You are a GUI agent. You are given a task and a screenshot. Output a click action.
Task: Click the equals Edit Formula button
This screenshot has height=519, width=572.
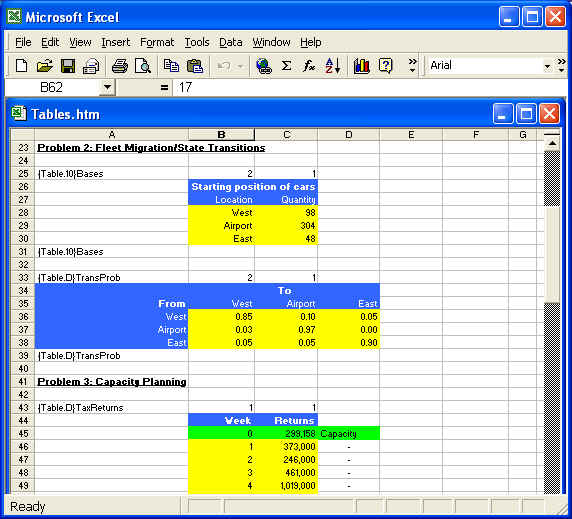pos(165,88)
